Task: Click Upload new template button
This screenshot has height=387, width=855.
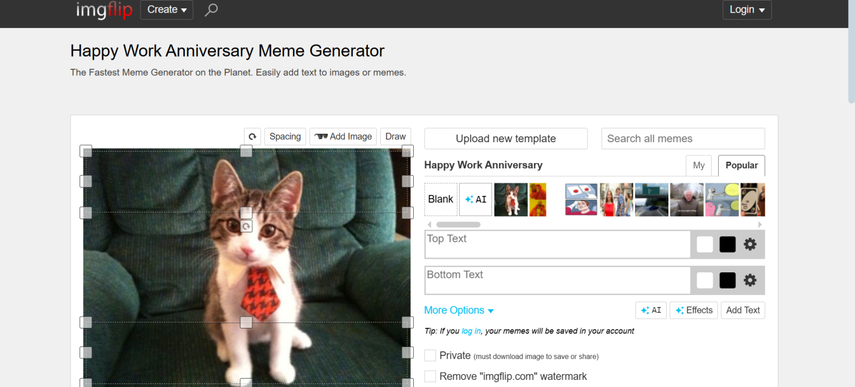Action: click(x=506, y=138)
